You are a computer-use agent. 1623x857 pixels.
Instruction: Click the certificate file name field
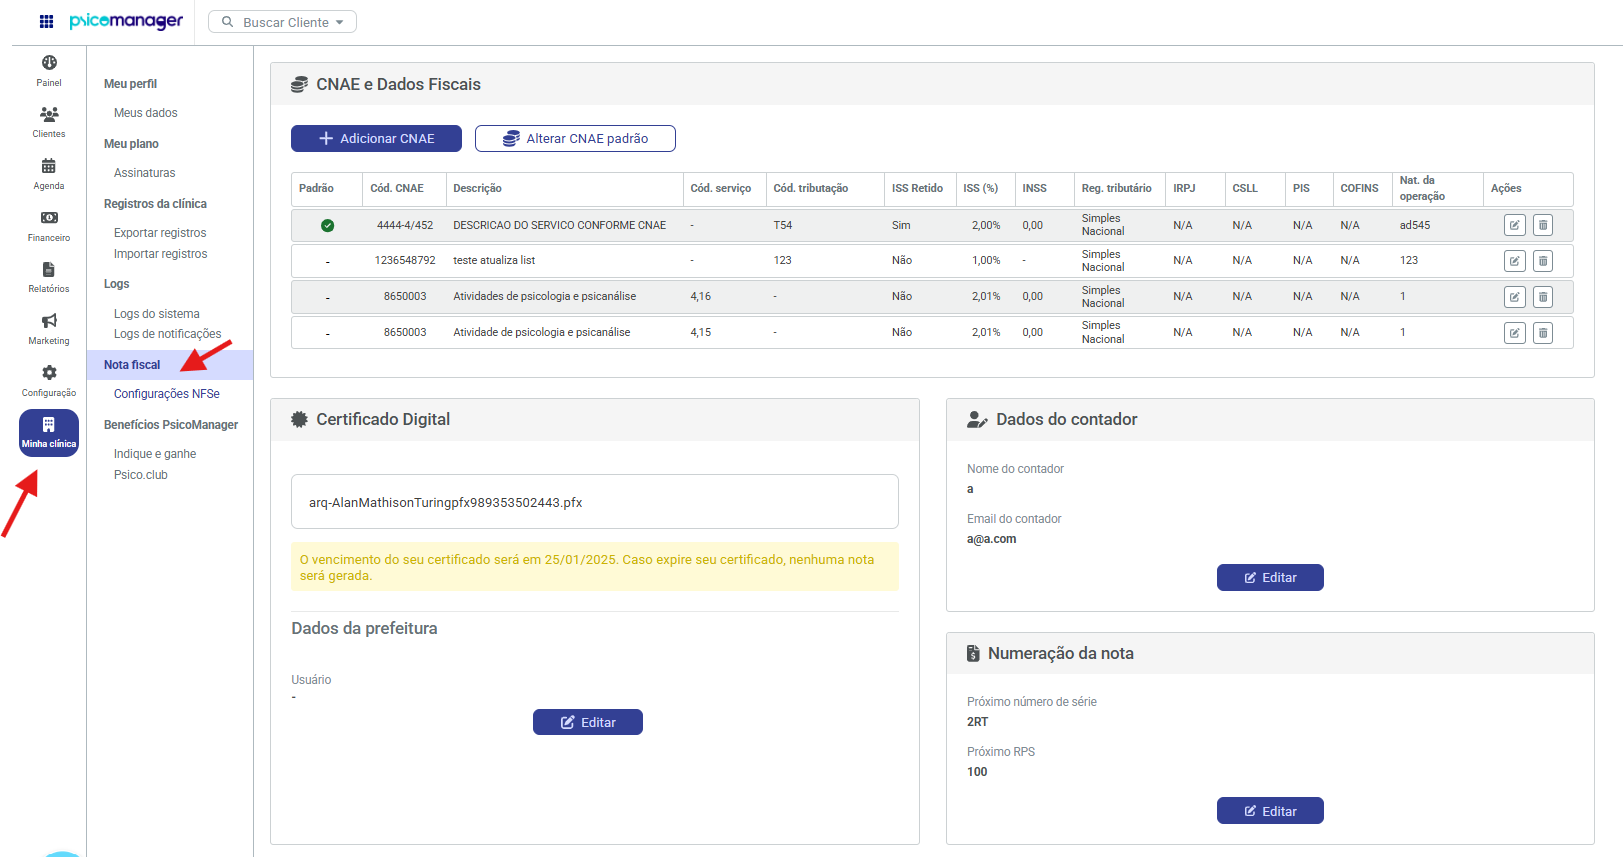point(594,502)
